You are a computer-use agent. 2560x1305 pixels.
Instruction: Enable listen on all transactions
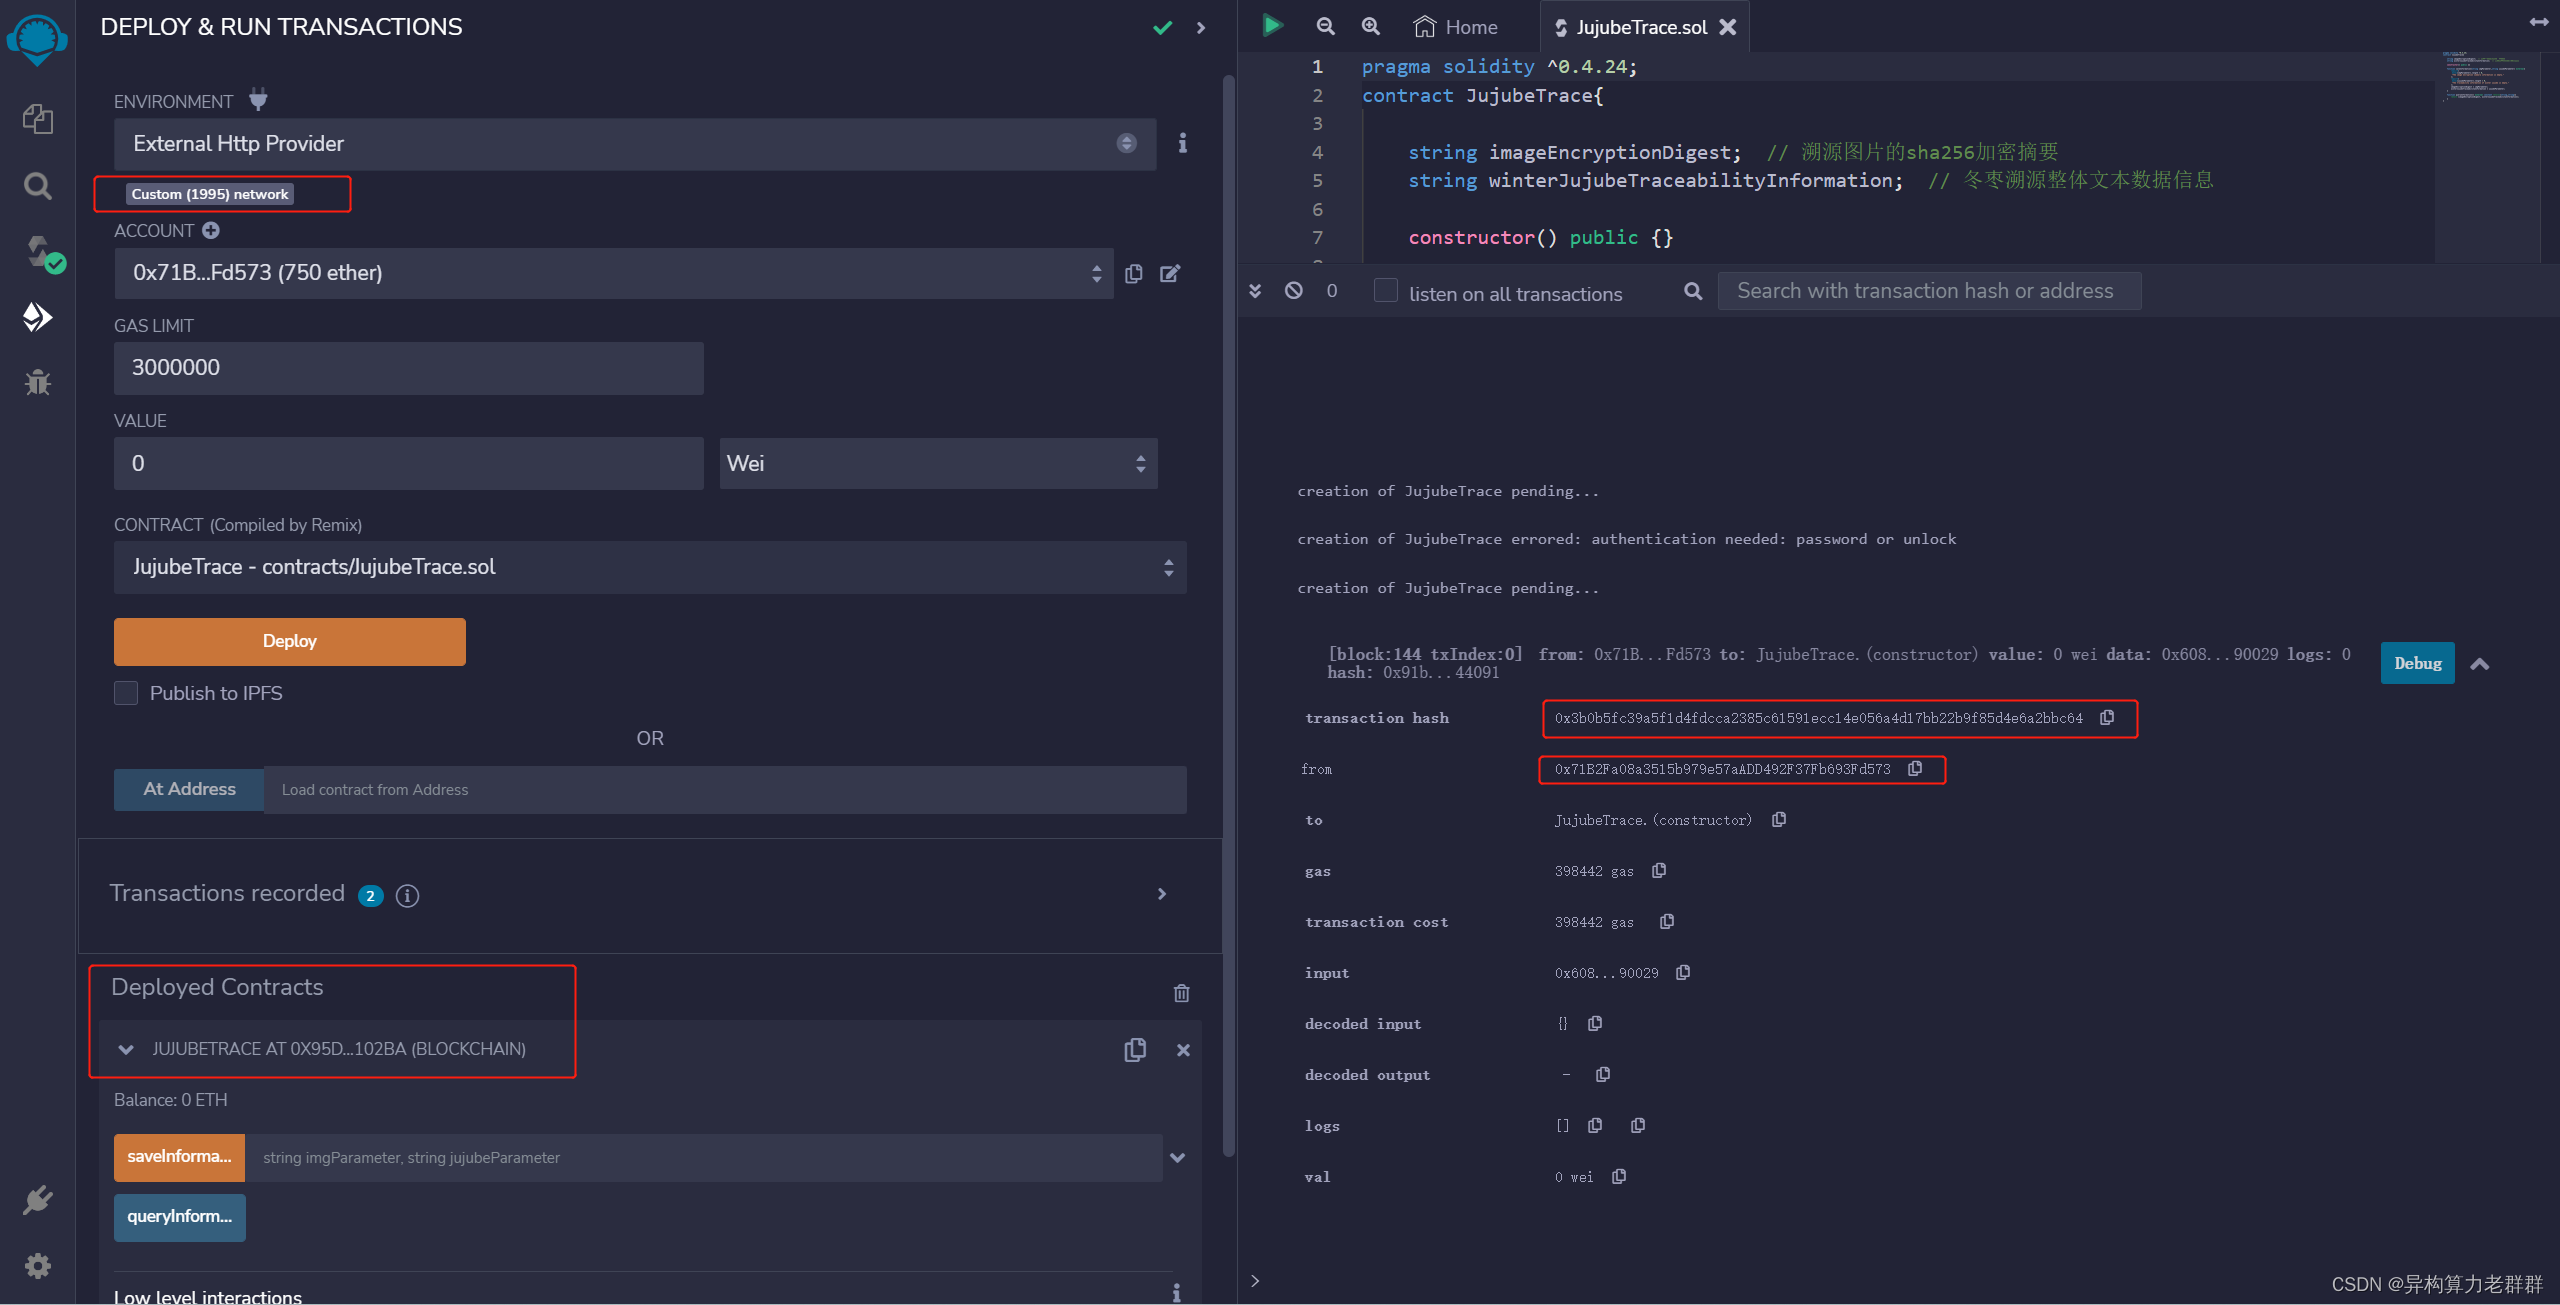(x=1385, y=290)
